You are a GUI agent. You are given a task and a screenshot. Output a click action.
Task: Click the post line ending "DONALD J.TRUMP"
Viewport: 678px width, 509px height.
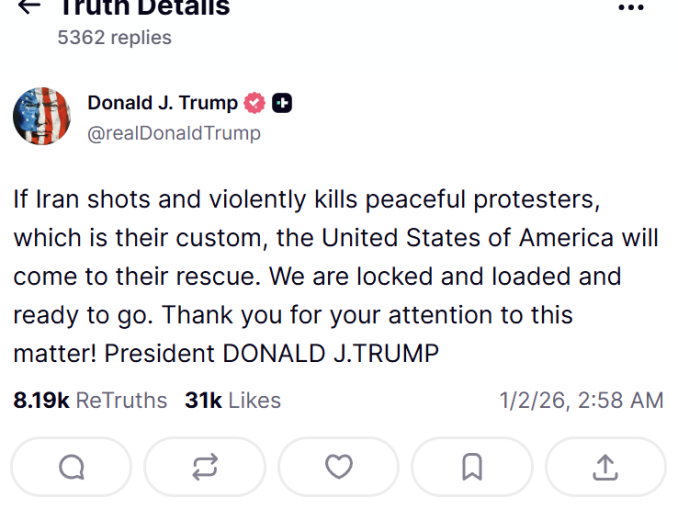tap(226, 354)
